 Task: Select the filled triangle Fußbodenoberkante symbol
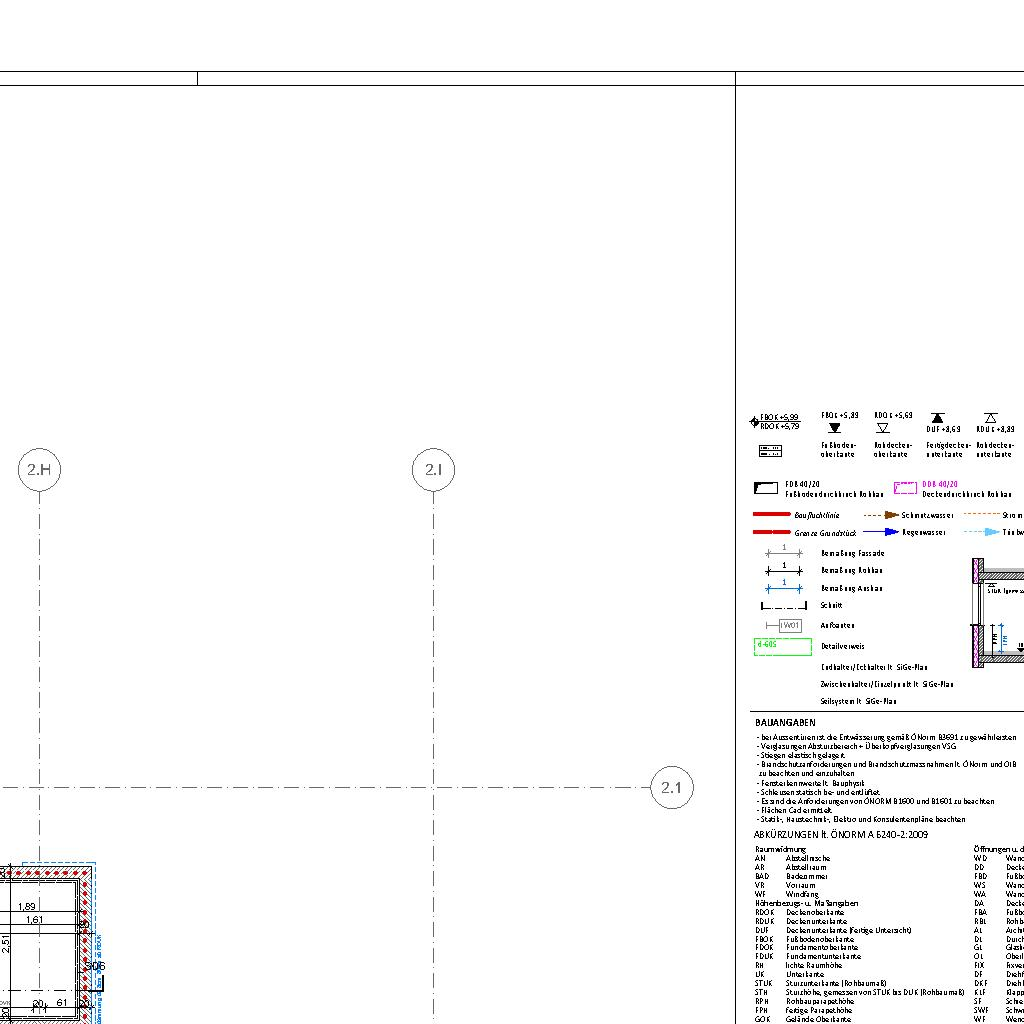[x=835, y=428]
